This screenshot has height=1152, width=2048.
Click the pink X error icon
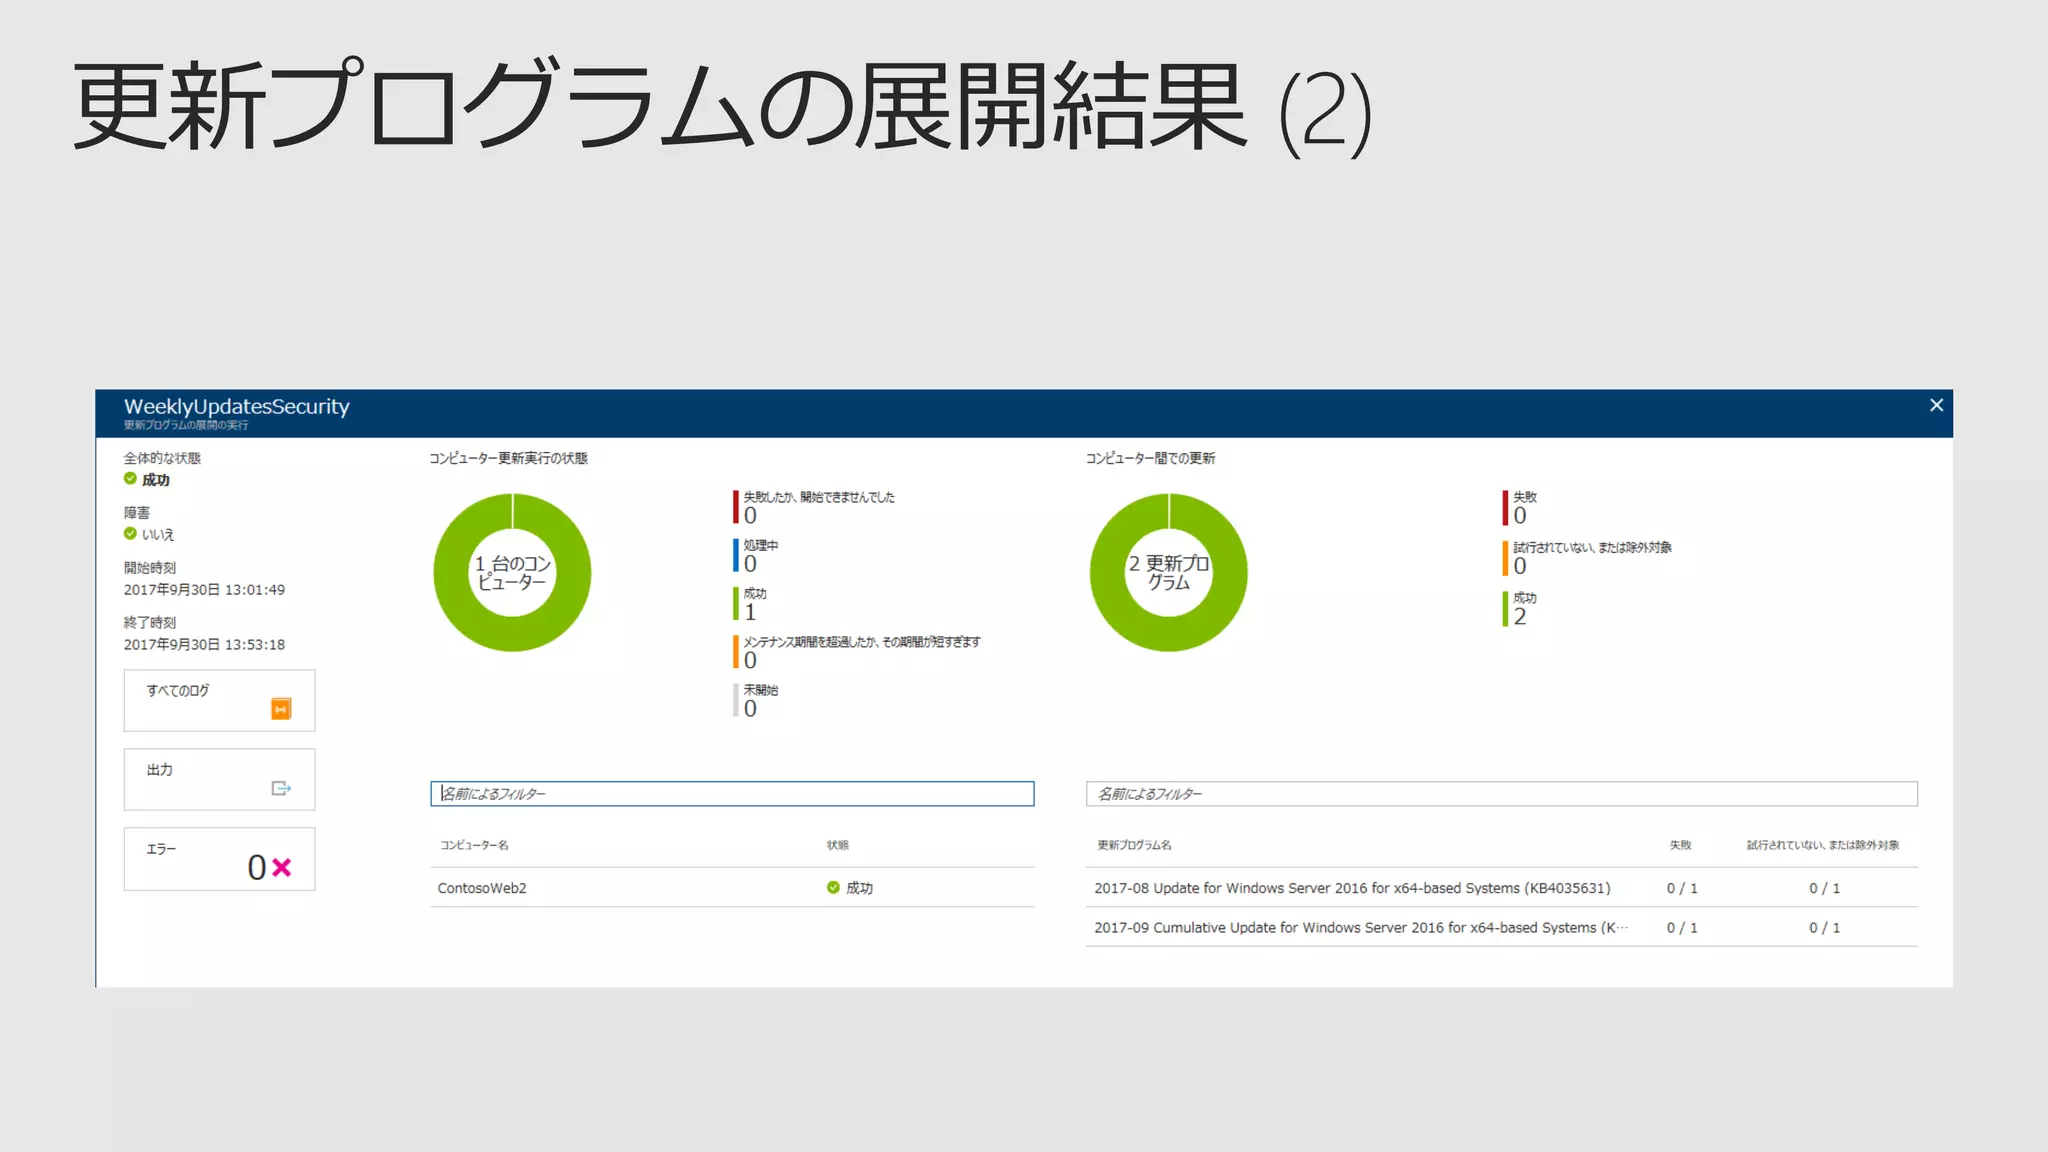click(x=282, y=867)
